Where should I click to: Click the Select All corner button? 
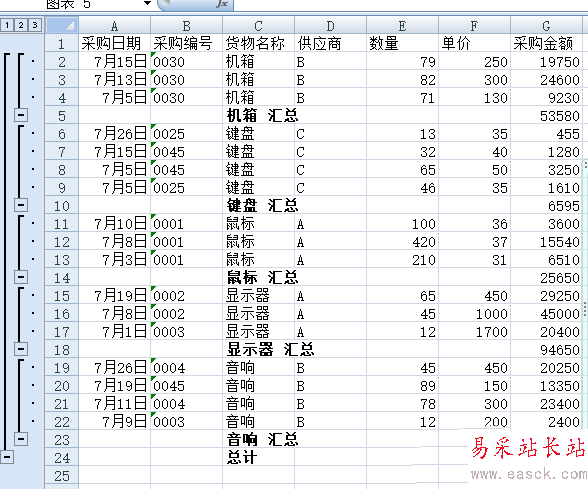pos(62,25)
